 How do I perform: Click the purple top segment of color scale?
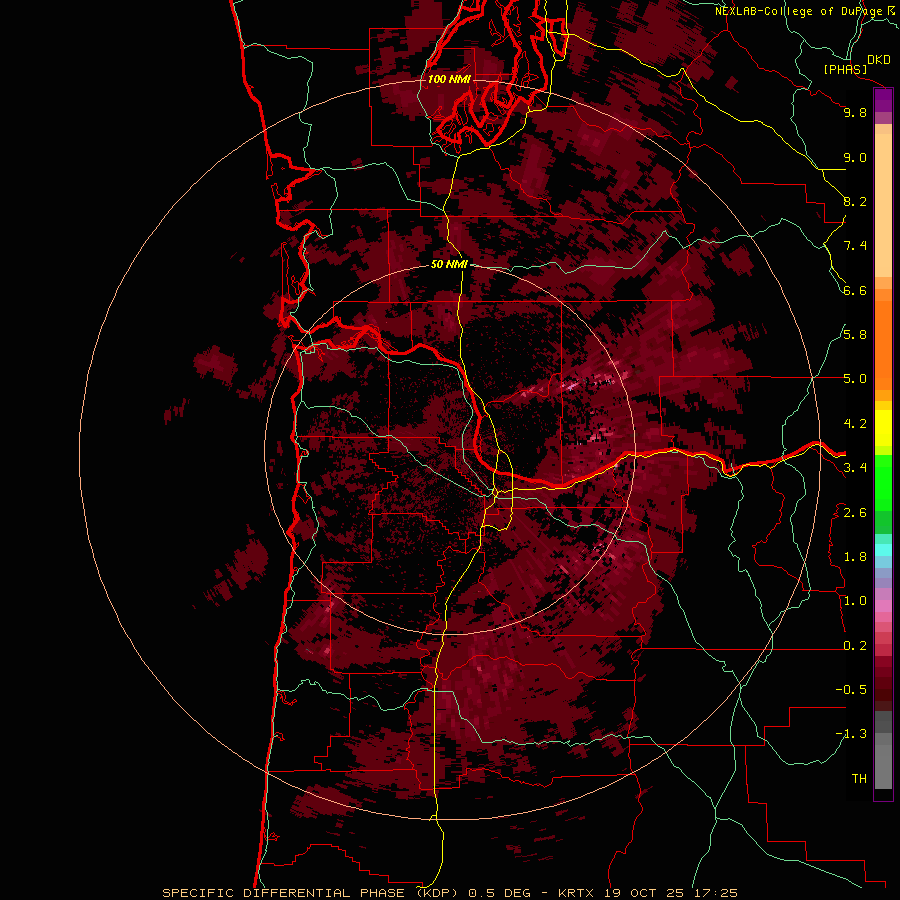click(883, 100)
